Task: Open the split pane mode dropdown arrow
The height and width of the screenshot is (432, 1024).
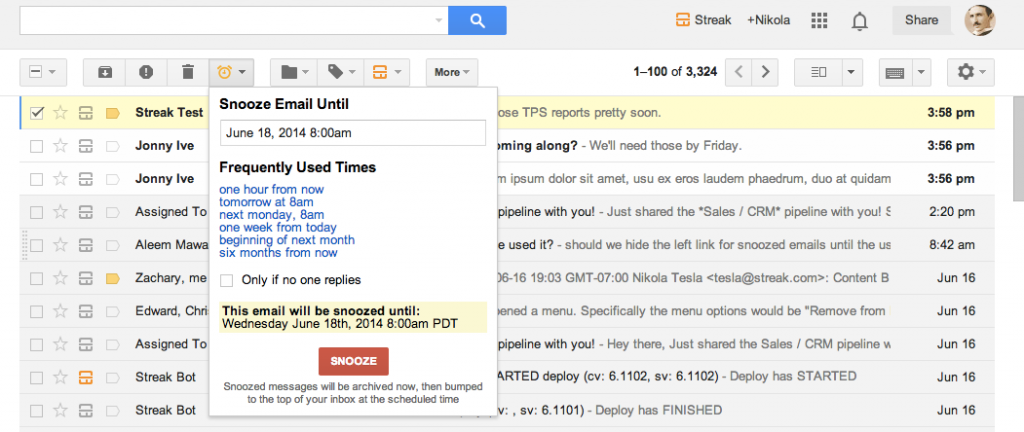Action: pos(852,72)
